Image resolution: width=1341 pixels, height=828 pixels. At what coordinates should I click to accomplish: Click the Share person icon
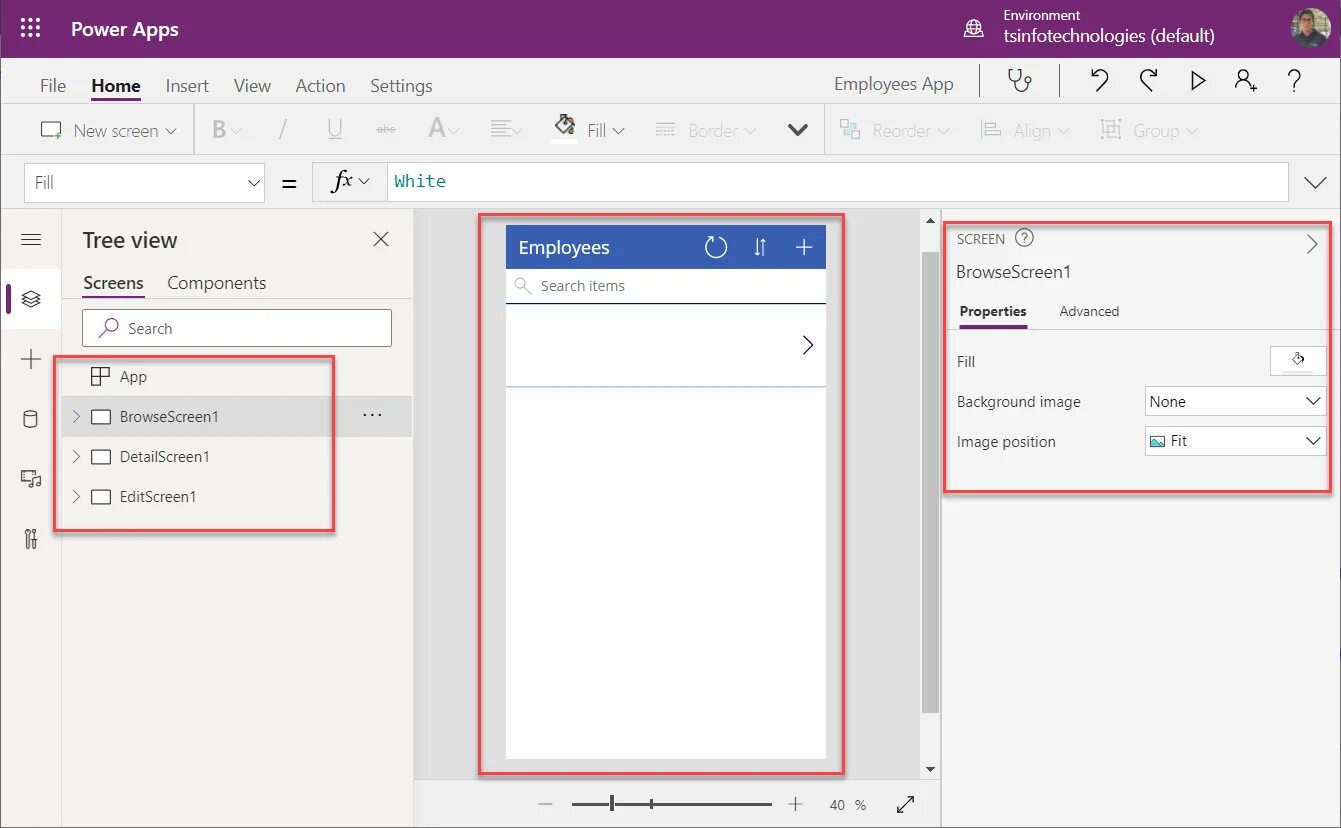1246,81
